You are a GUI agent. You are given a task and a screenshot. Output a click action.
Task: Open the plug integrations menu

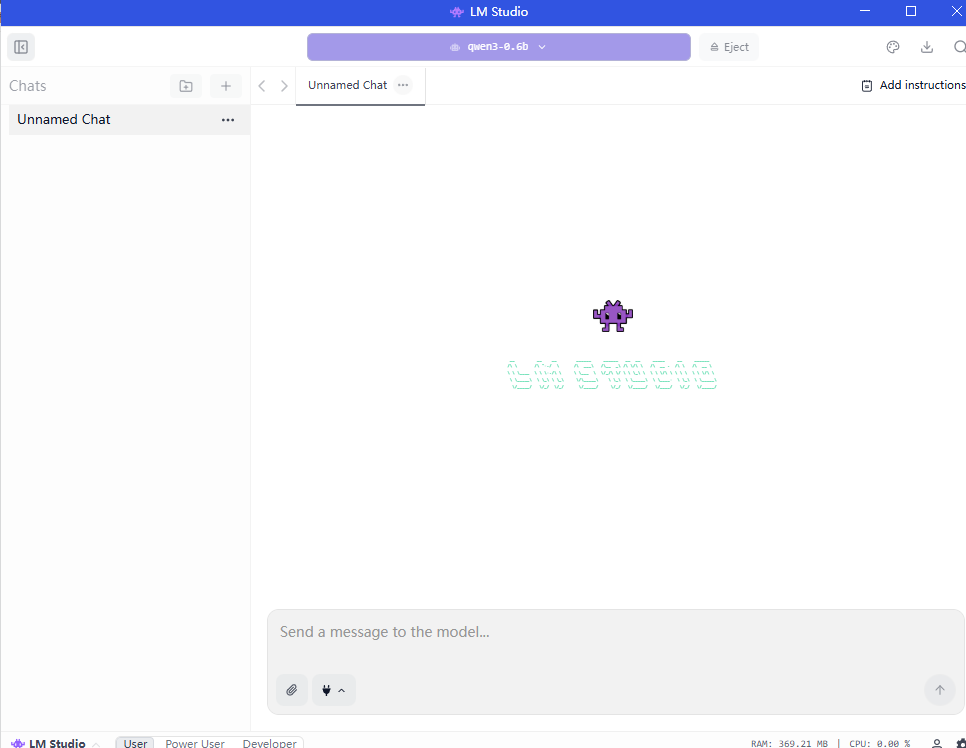(x=333, y=690)
